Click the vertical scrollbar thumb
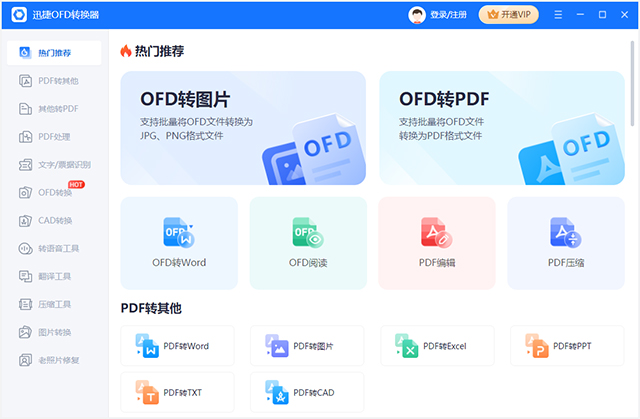Screen dimensions: 640x419 click(632, 84)
